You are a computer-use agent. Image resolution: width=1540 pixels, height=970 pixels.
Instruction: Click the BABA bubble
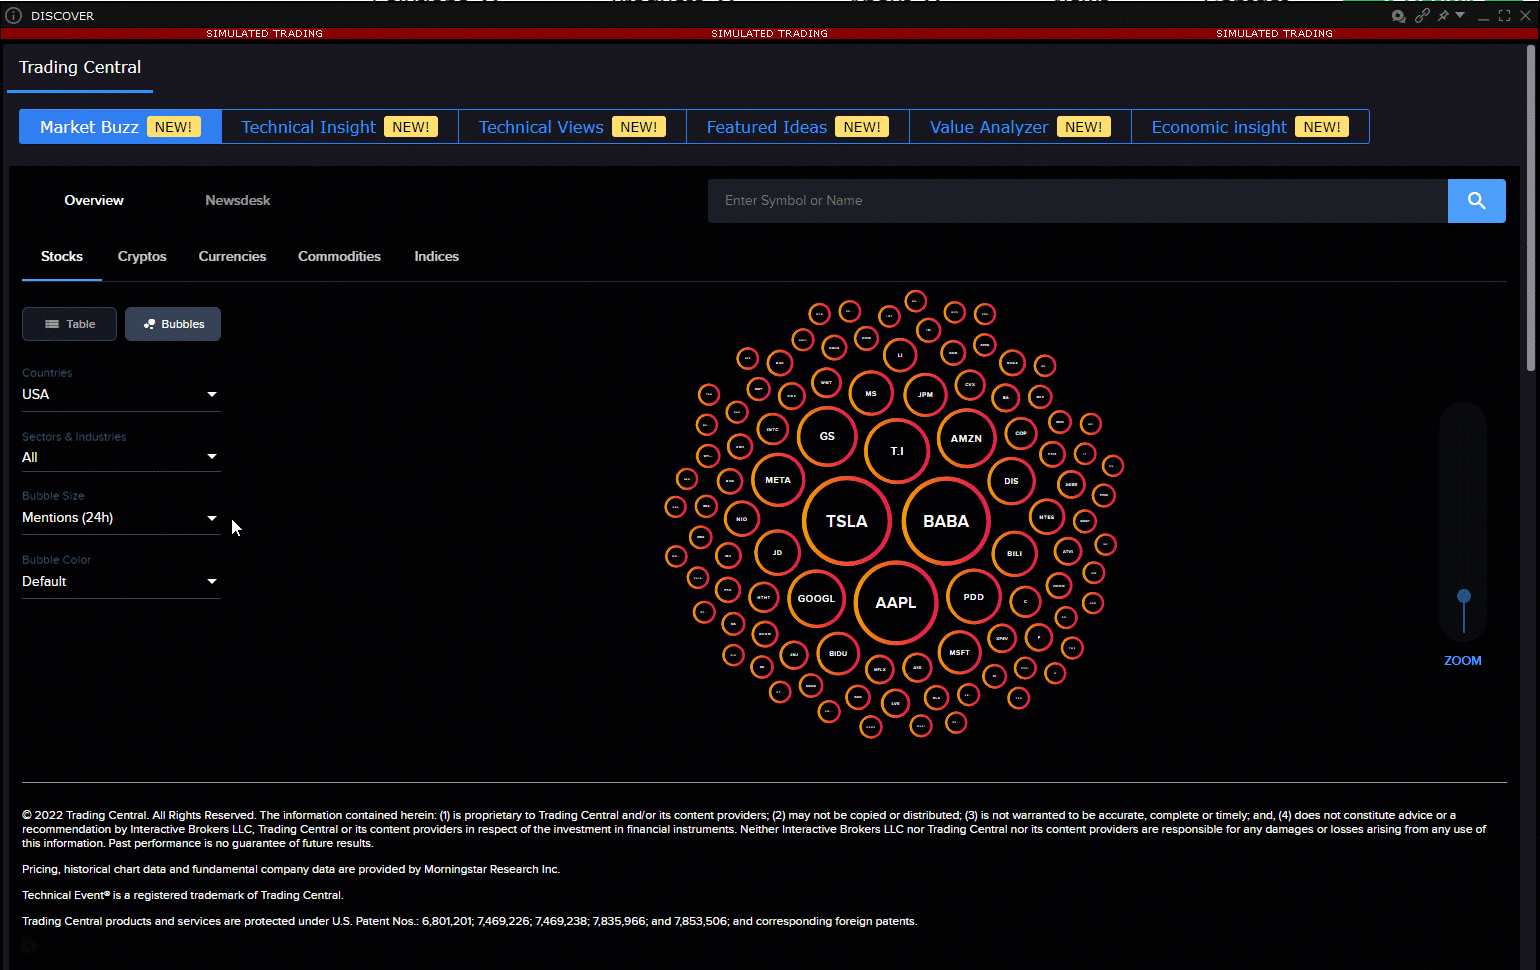pyautogui.click(x=946, y=521)
